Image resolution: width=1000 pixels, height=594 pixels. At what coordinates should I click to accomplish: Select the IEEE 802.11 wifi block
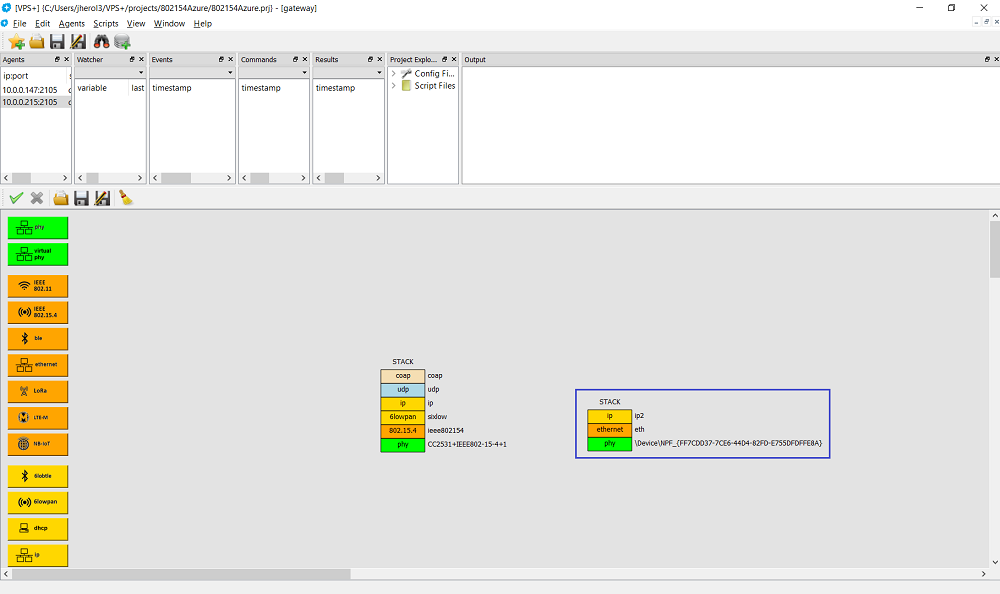(x=38, y=286)
